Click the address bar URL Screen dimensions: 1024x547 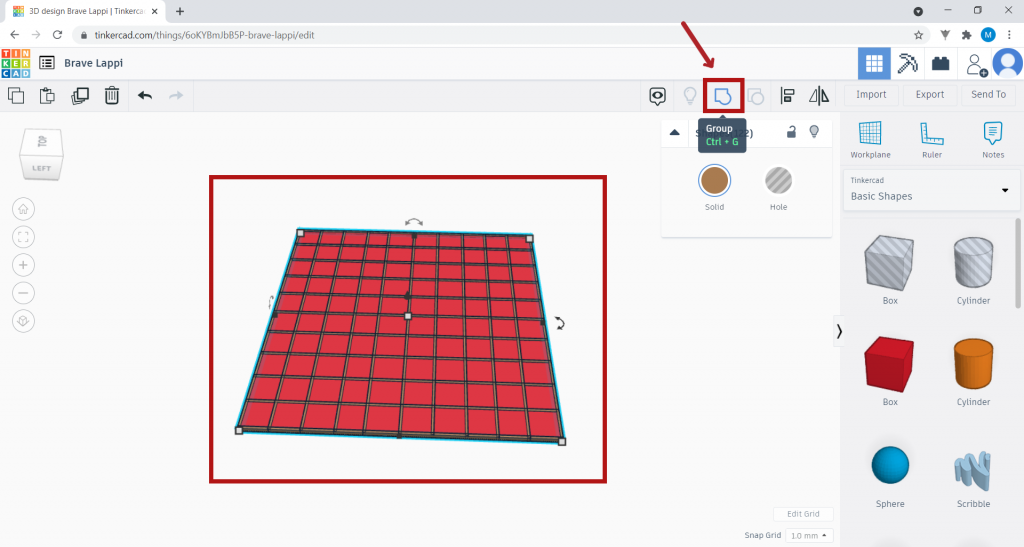(204, 35)
